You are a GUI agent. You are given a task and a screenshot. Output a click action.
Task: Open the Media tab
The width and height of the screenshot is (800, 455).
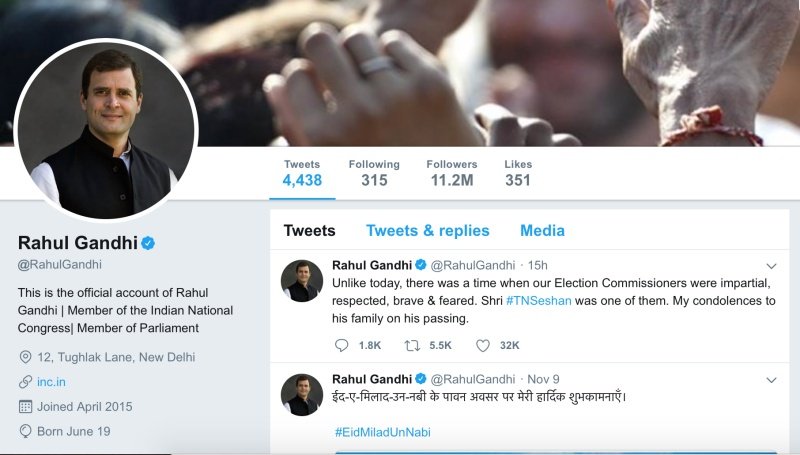(542, 231)
